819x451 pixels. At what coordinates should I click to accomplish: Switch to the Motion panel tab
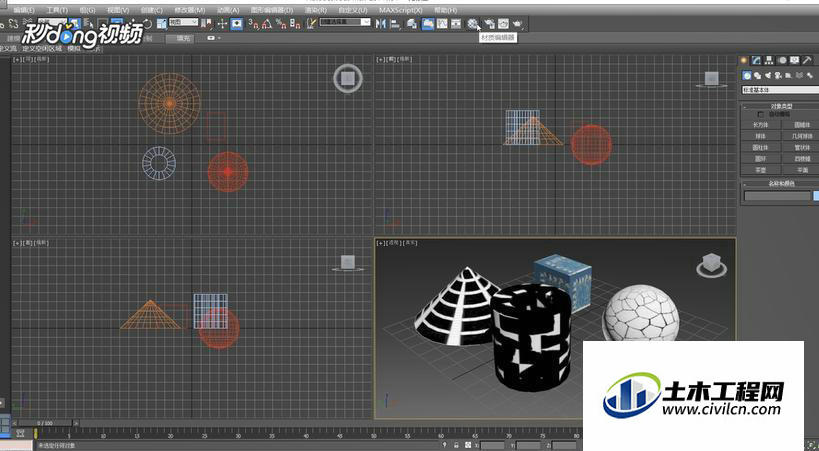[x=782, y=60]
